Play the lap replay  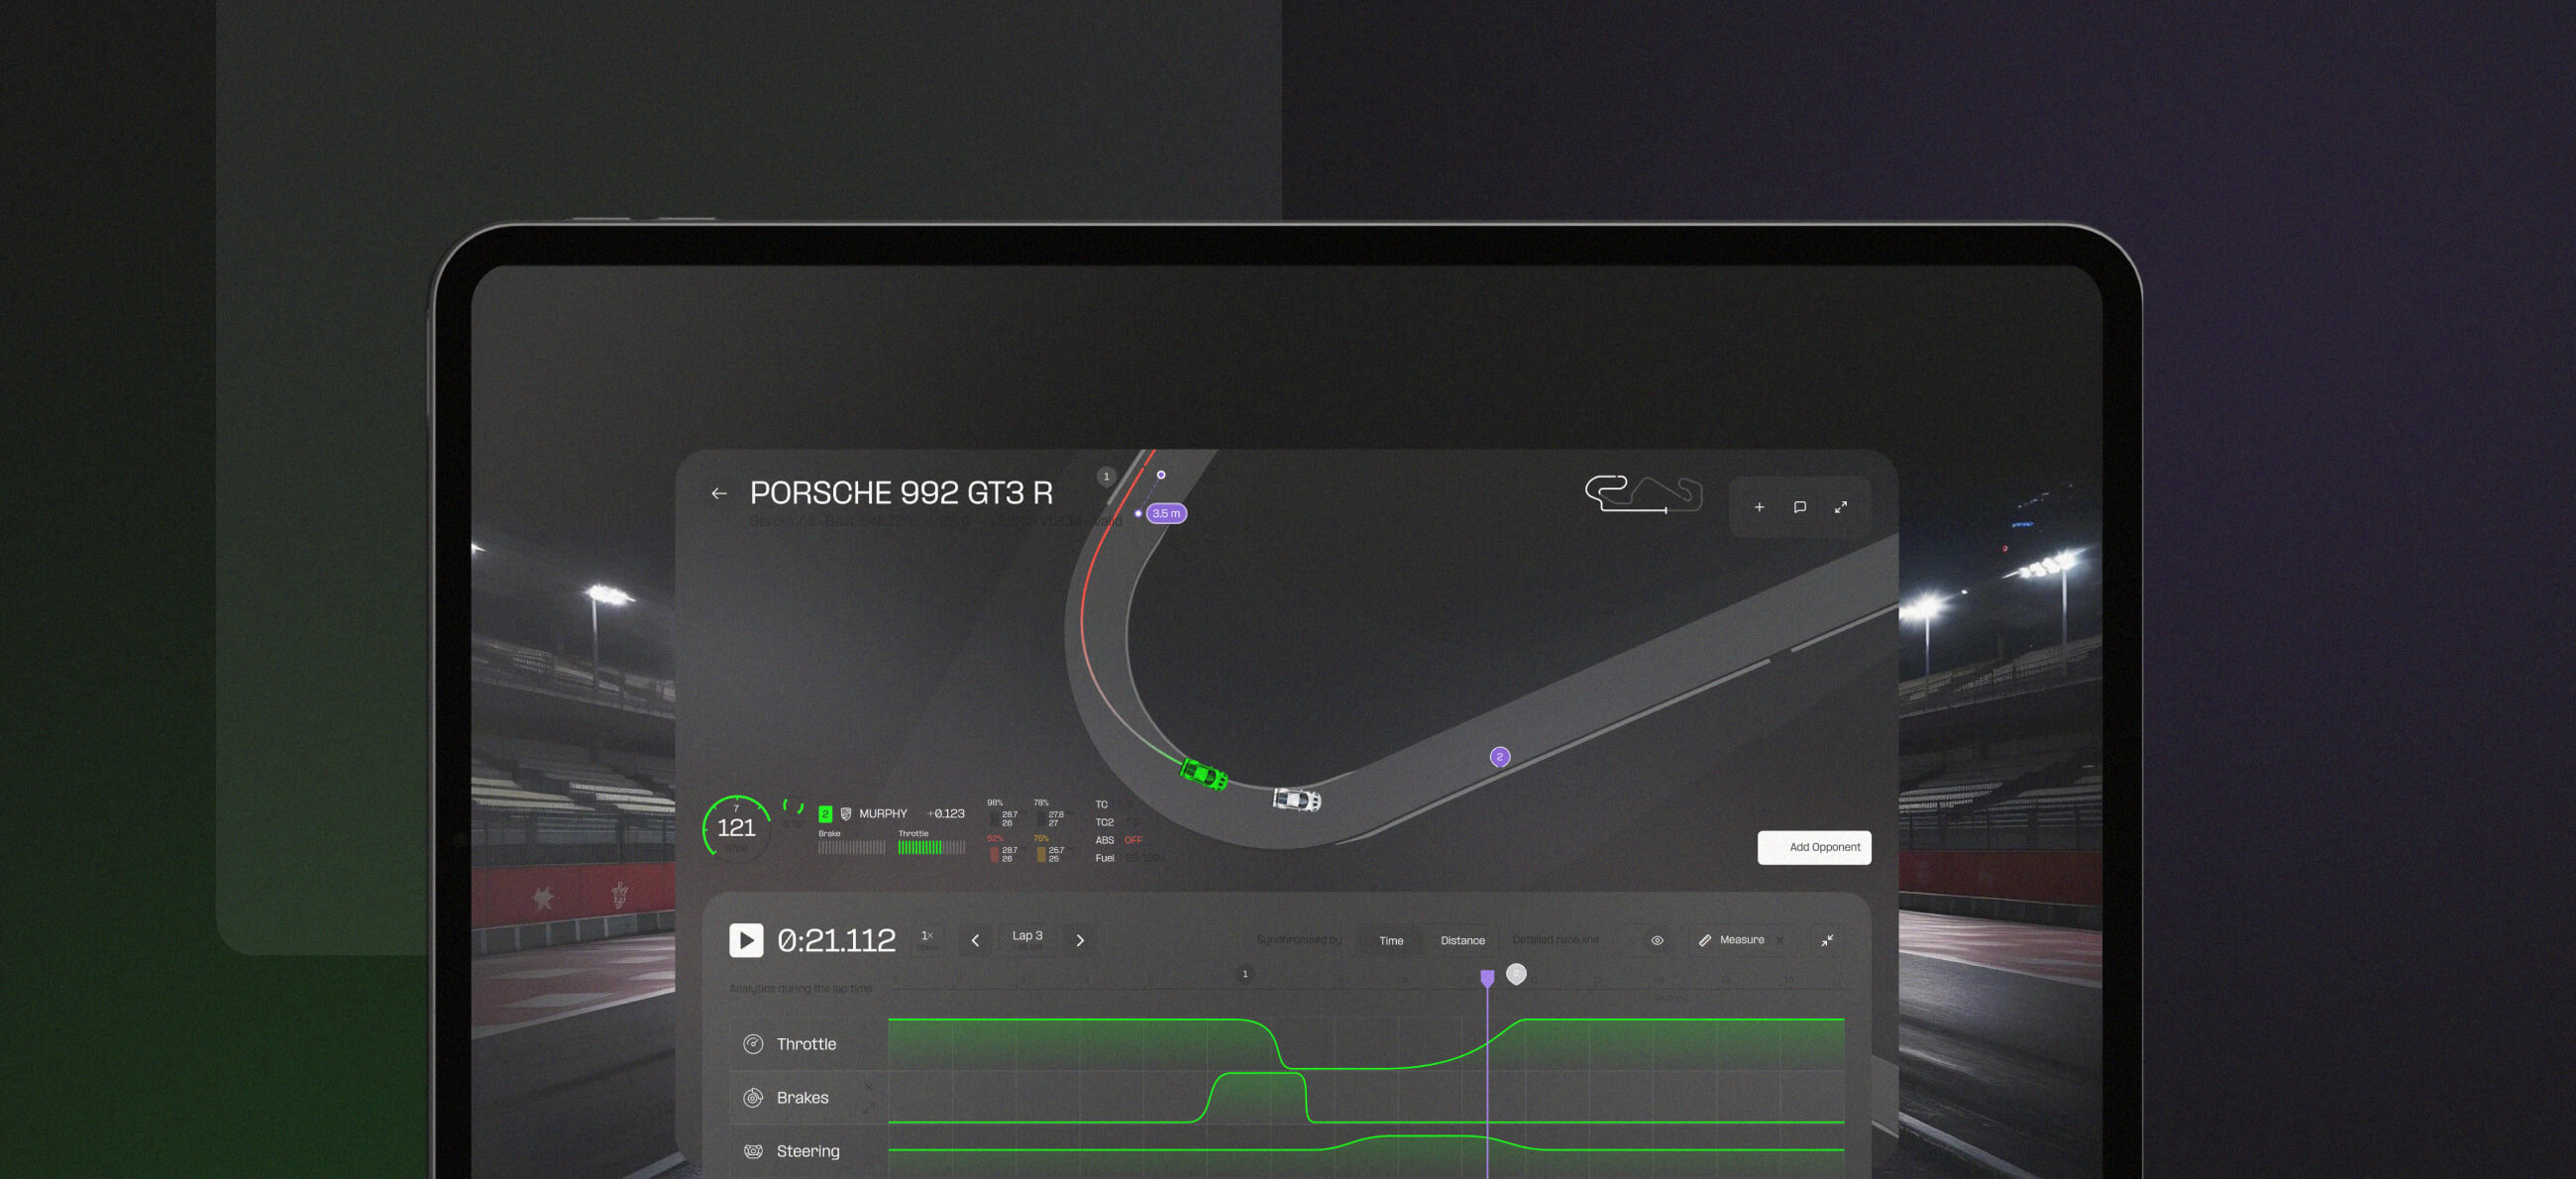[x=746, y=940]
